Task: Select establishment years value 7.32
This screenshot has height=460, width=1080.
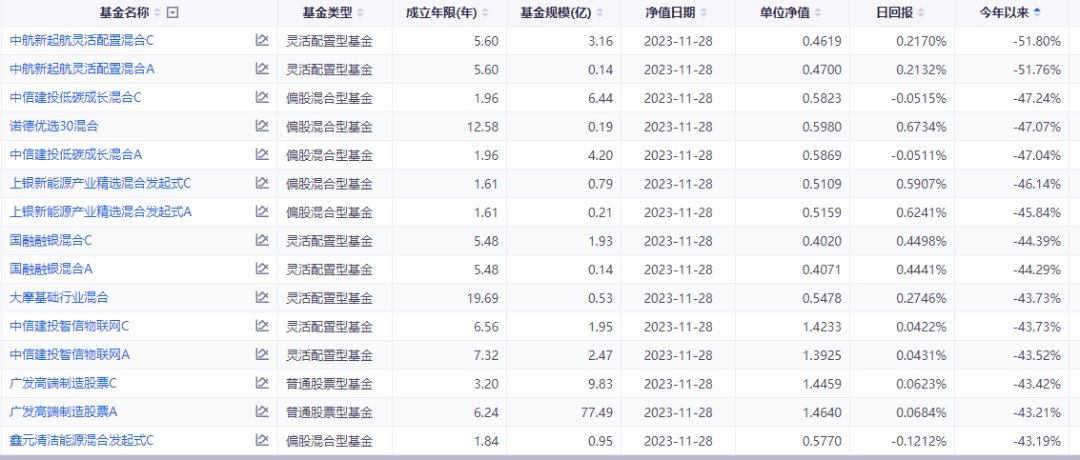Action: point(486,355)
